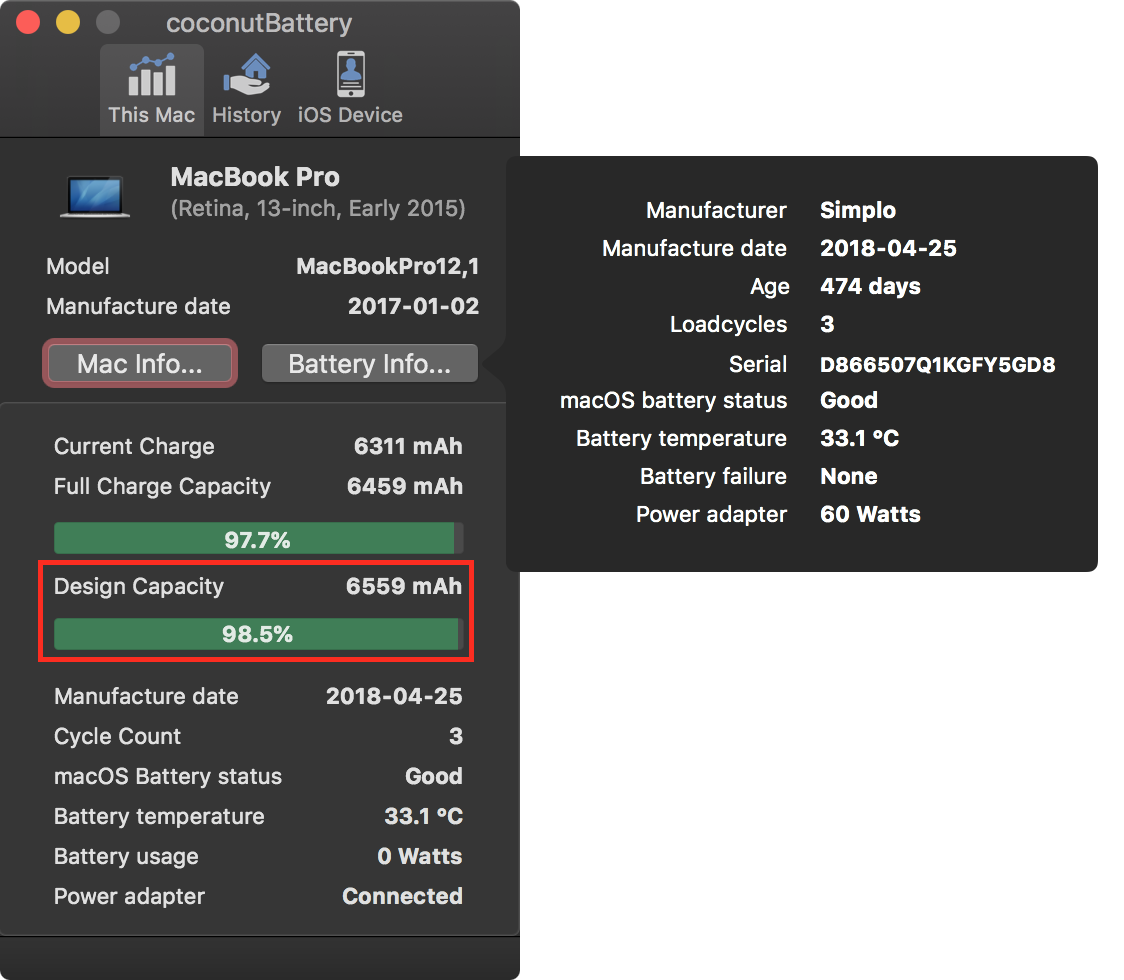Click the 2017-01-02 manufacture date value
The image size is (1124, 980).
pyautogui.click(x=414, y=306)
